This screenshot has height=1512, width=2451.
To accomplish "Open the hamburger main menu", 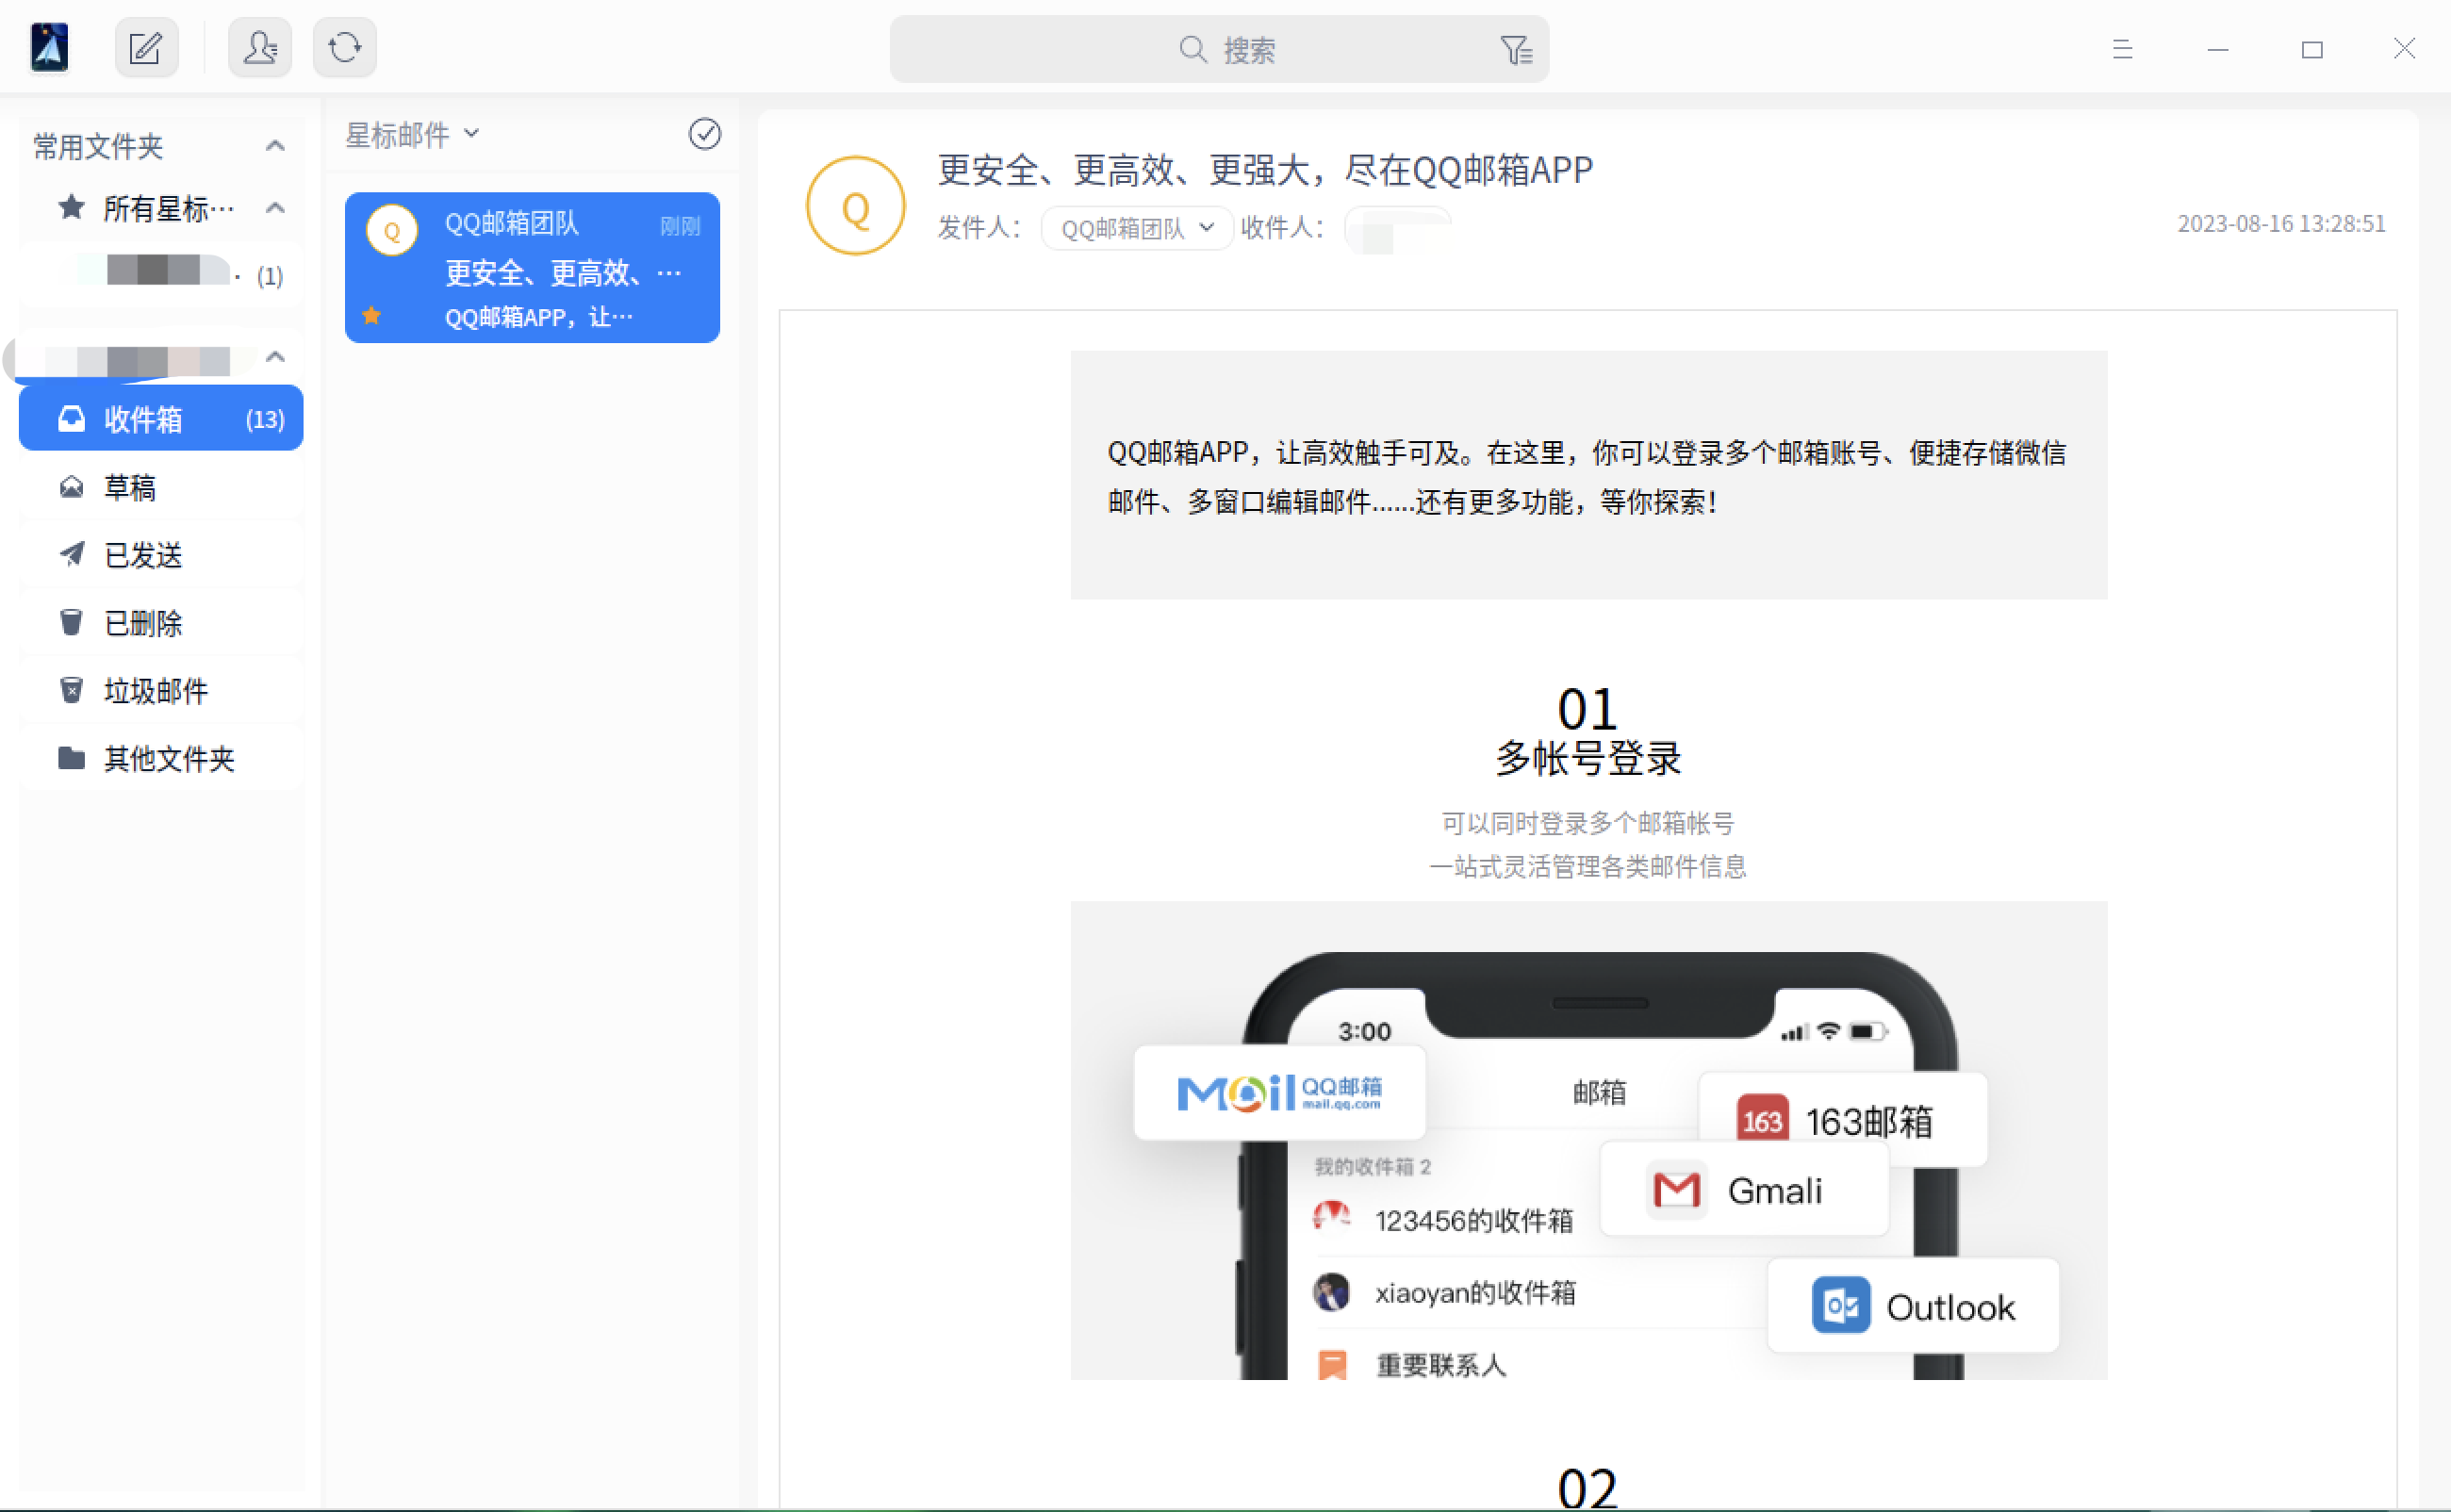I will tap(2122, 49).
